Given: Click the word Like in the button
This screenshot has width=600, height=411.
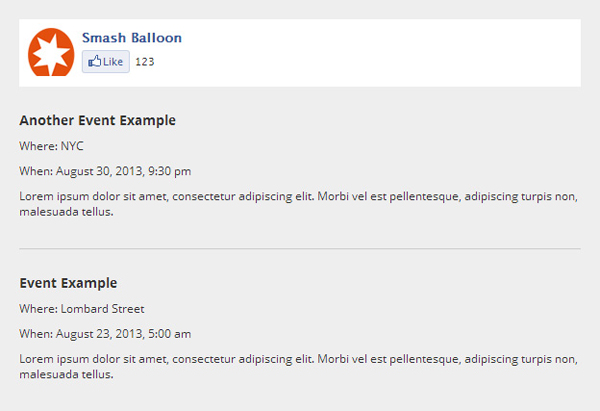Looking at the screenshot, I should [113, 62].
